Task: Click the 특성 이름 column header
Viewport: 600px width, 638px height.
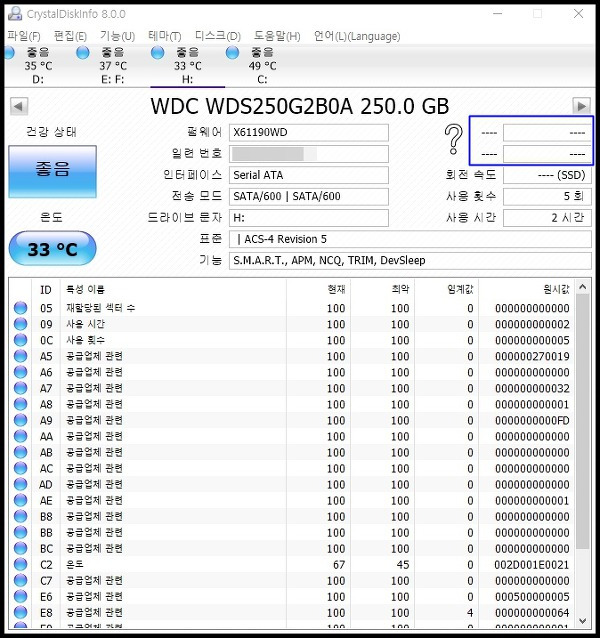Action: click(173, 290)
